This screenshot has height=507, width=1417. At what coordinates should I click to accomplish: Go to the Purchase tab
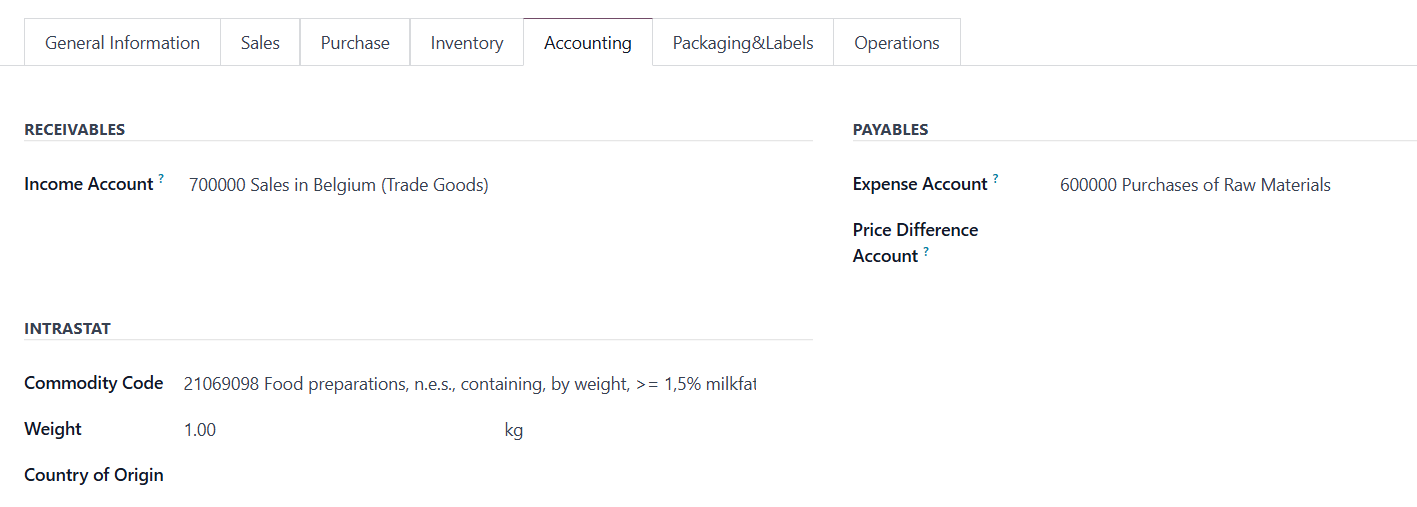(355, 43)
